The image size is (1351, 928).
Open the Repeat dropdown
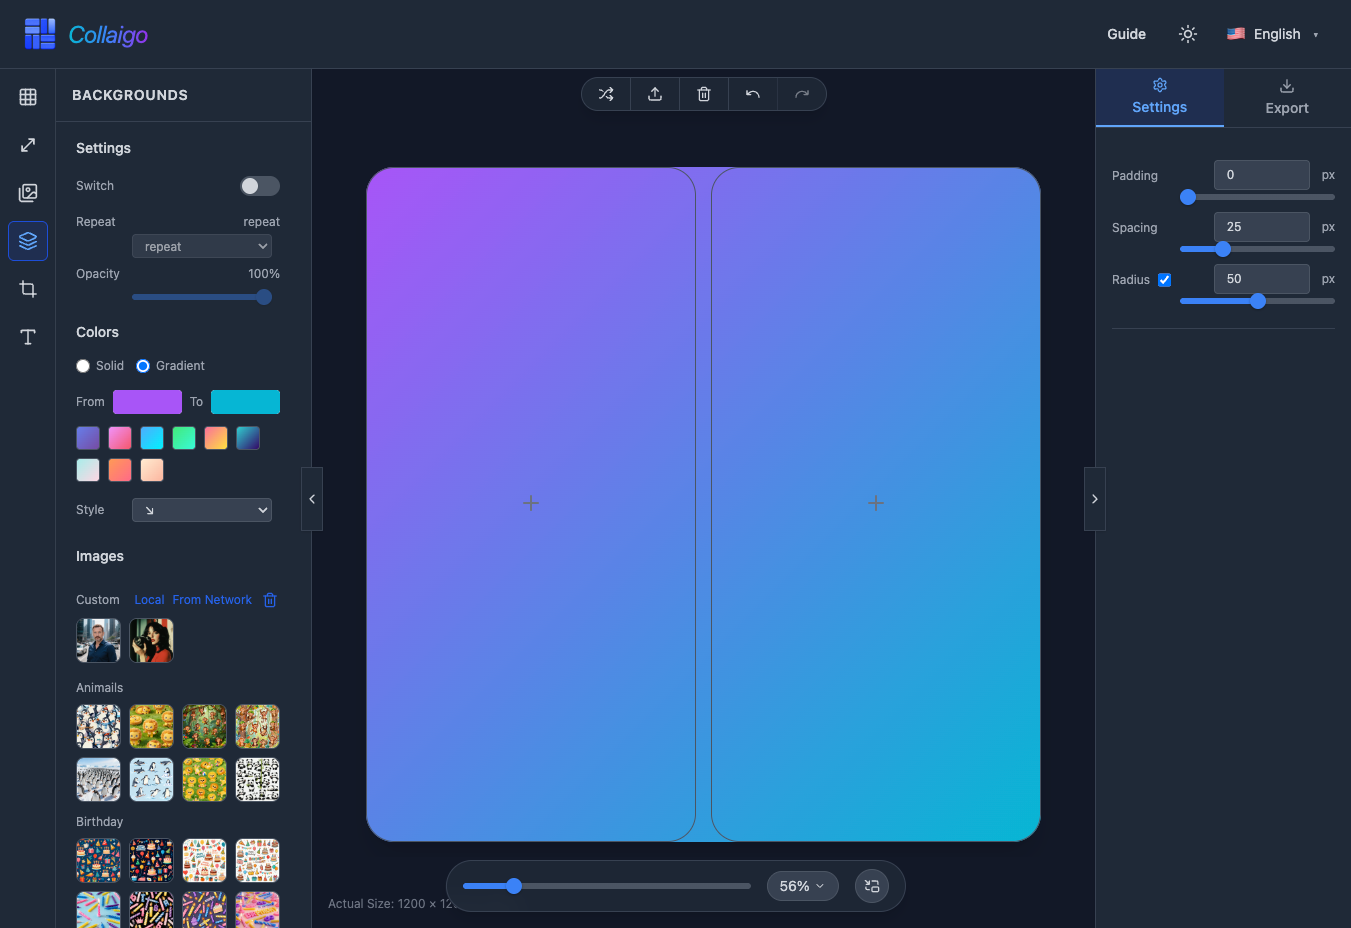[202, 247]
